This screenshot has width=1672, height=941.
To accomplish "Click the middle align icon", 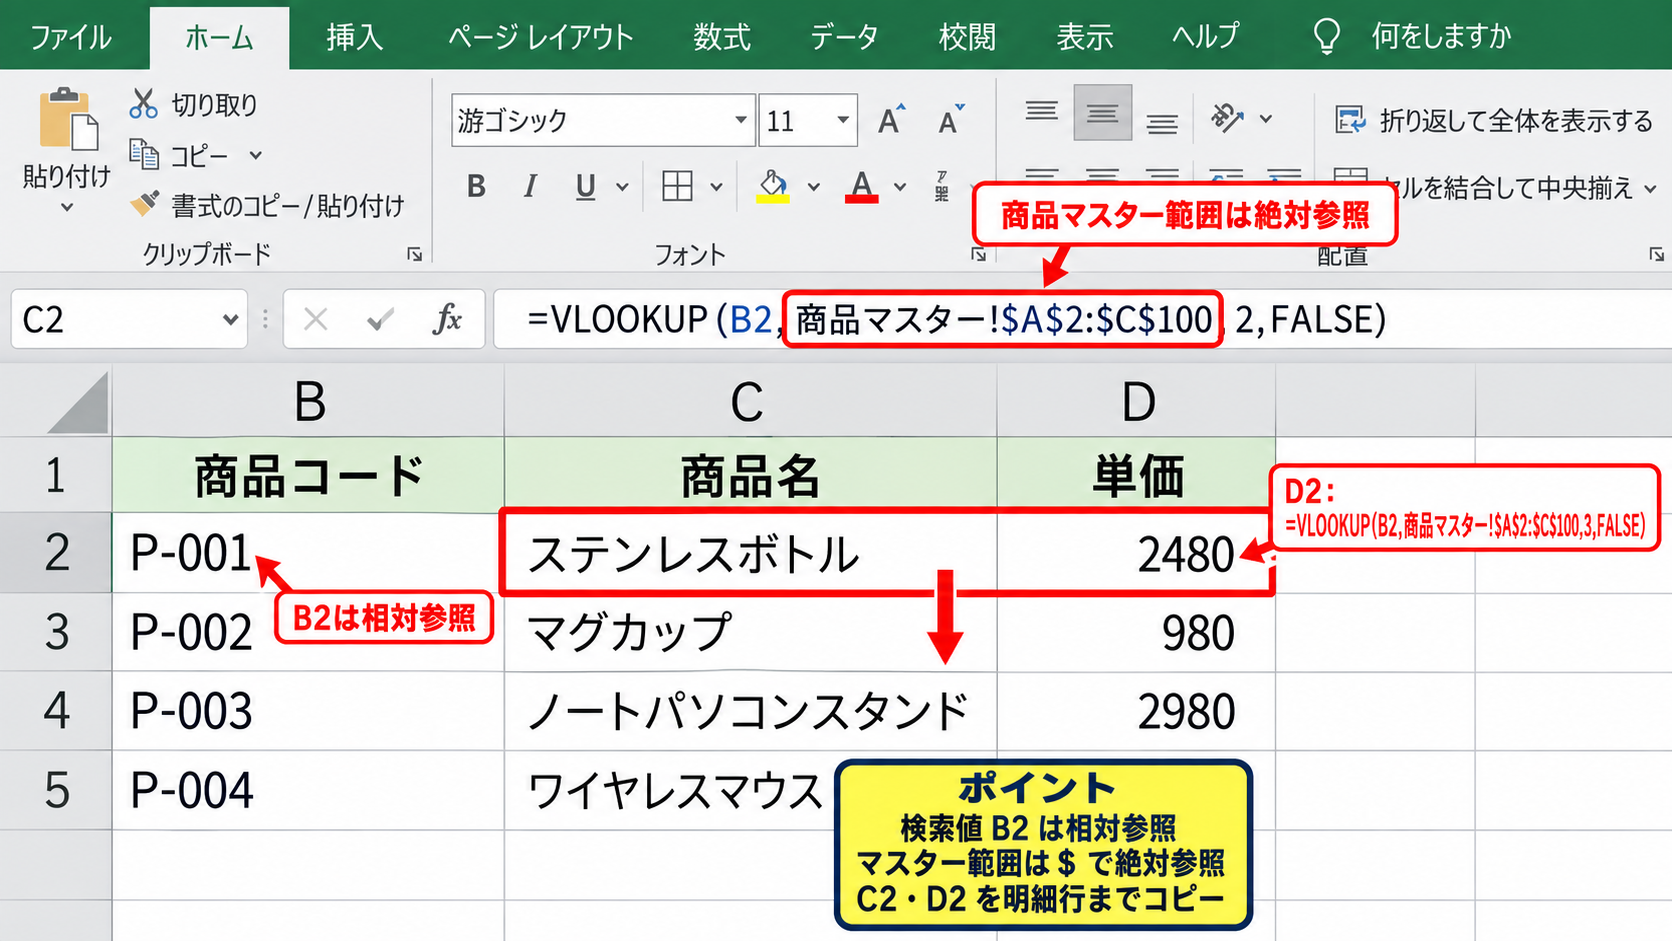I will tap(1102, 113).
